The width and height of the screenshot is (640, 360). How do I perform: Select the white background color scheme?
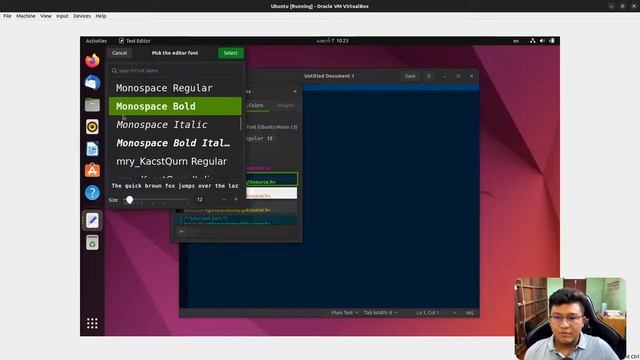pyautogui.click(x=272, y=193)
